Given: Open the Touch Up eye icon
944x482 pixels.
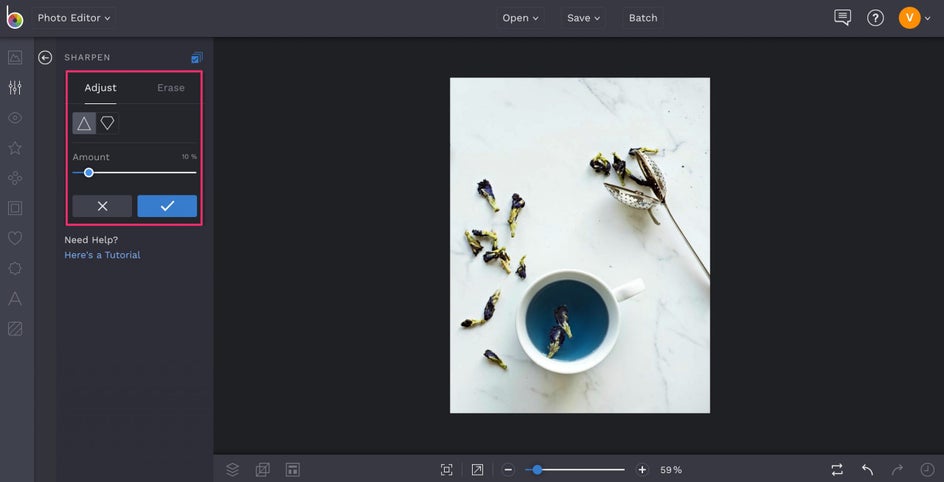Looking at the screenshot, I should (x=15, y=118).
